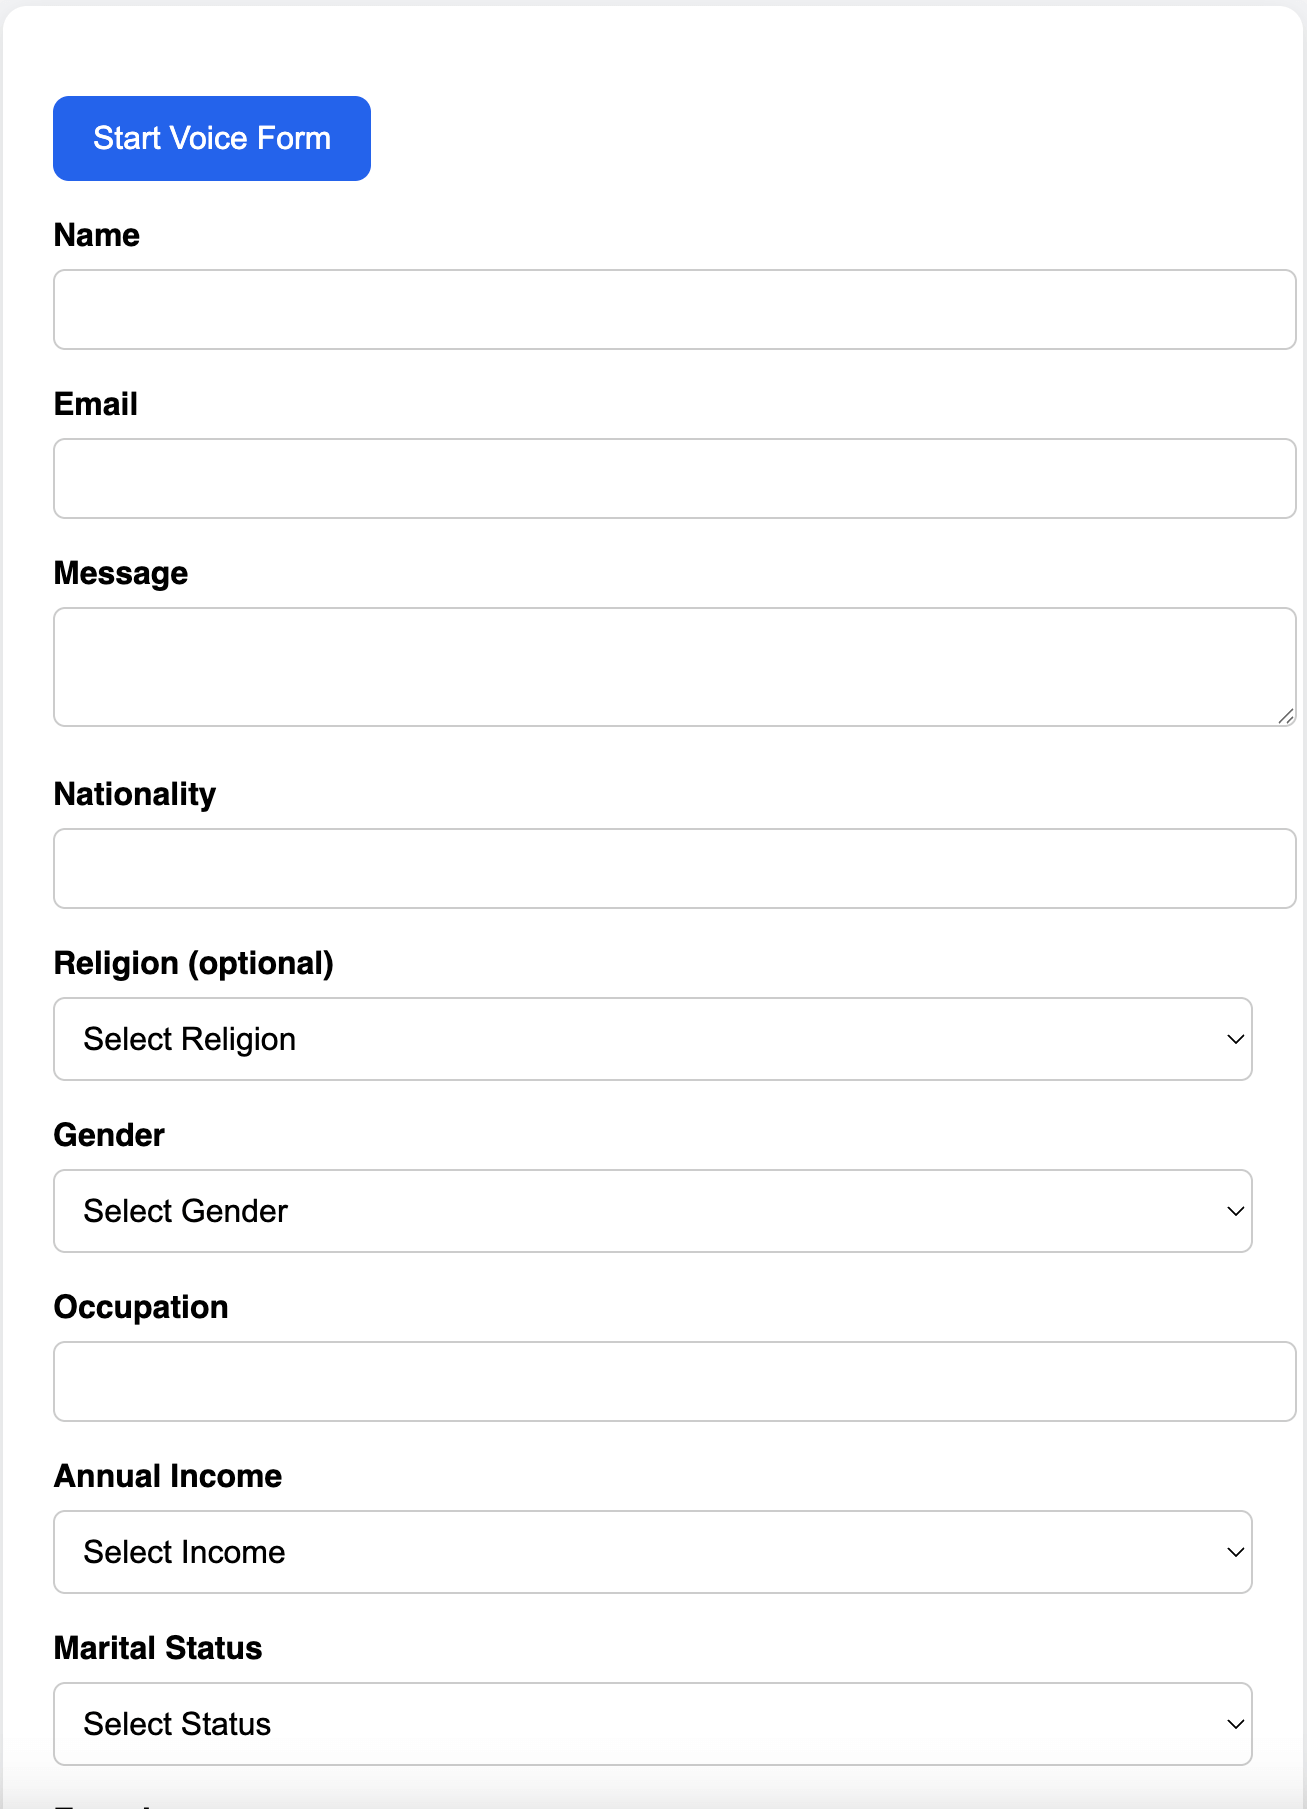Viewport: 1307px width, 1809px height.
Task: Click the Religion (optional) label
Action: click(193, 963)
